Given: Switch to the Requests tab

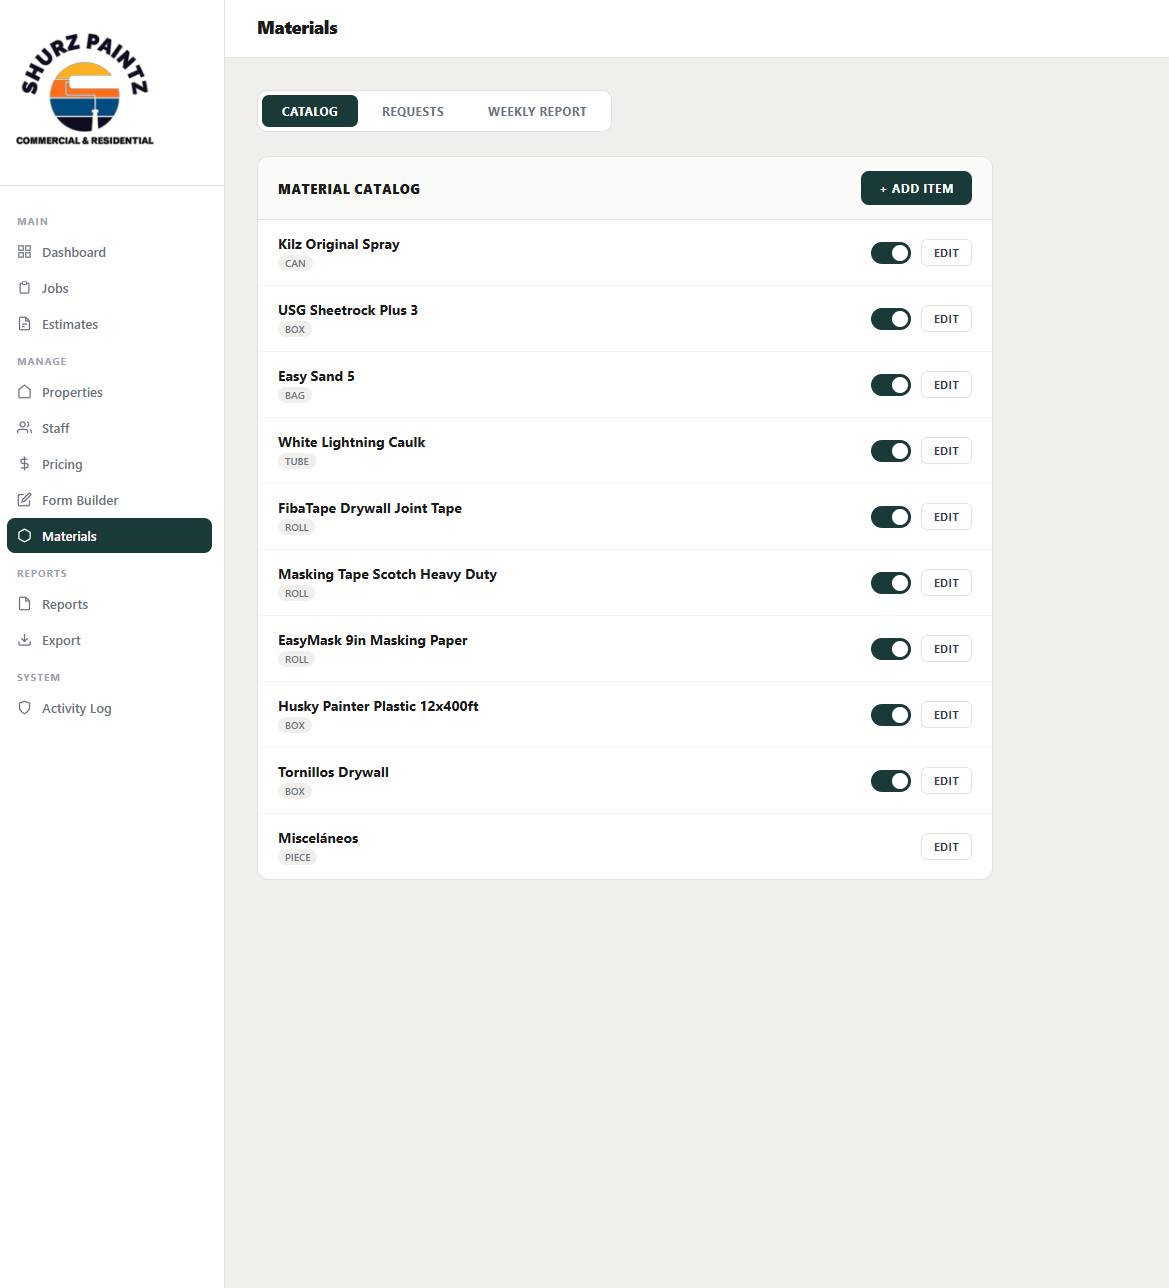Looking at the screenshot, I should 413,111.
